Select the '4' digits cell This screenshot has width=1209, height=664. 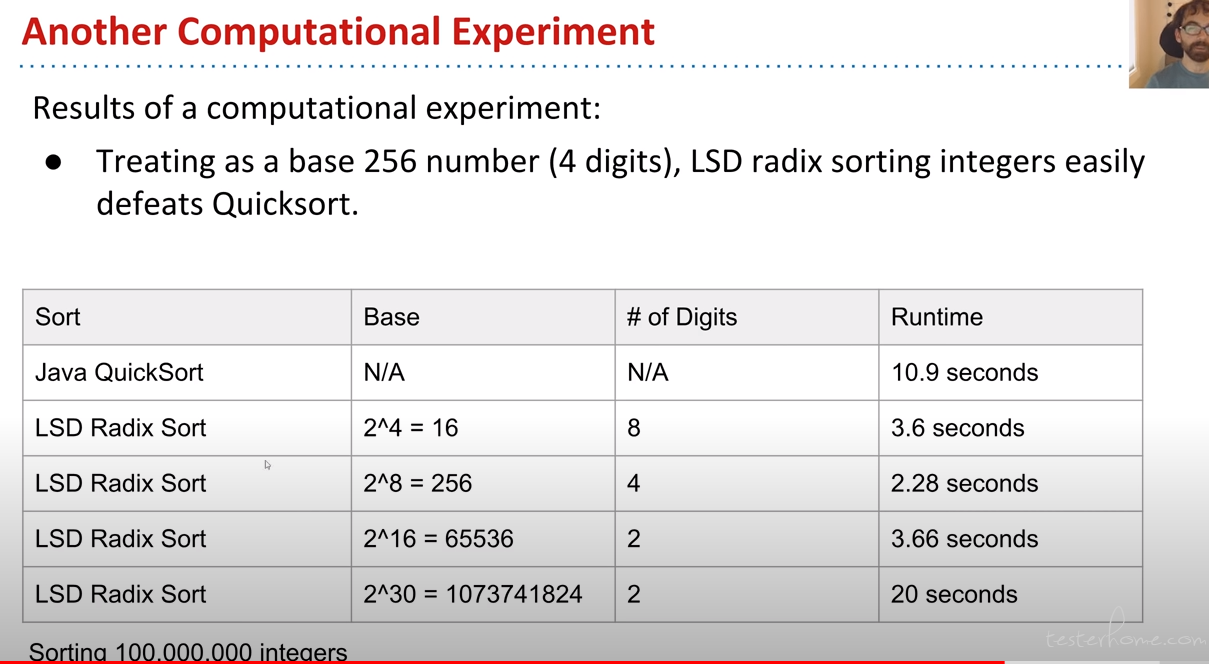click(747, 484)
